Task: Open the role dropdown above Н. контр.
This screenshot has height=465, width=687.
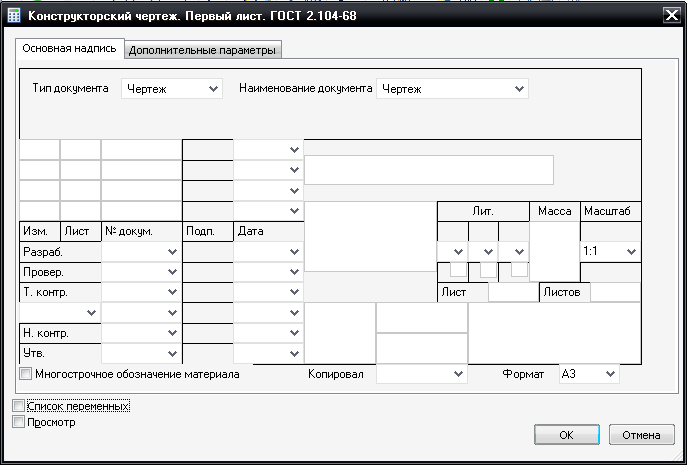Action: point(60,312)
